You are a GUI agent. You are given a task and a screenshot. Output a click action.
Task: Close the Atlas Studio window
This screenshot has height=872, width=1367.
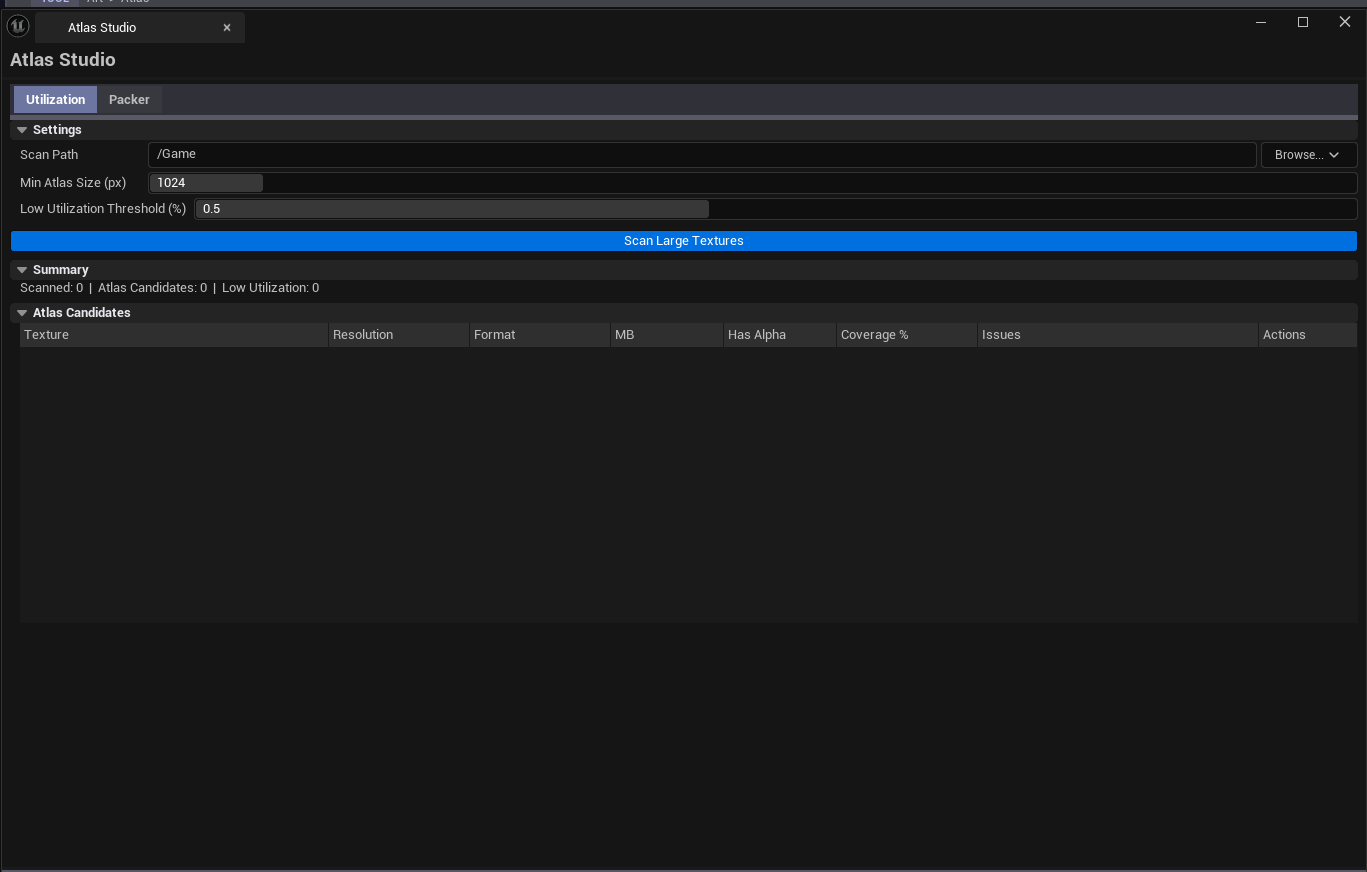pyautogui.click(x=1345, y=22)
